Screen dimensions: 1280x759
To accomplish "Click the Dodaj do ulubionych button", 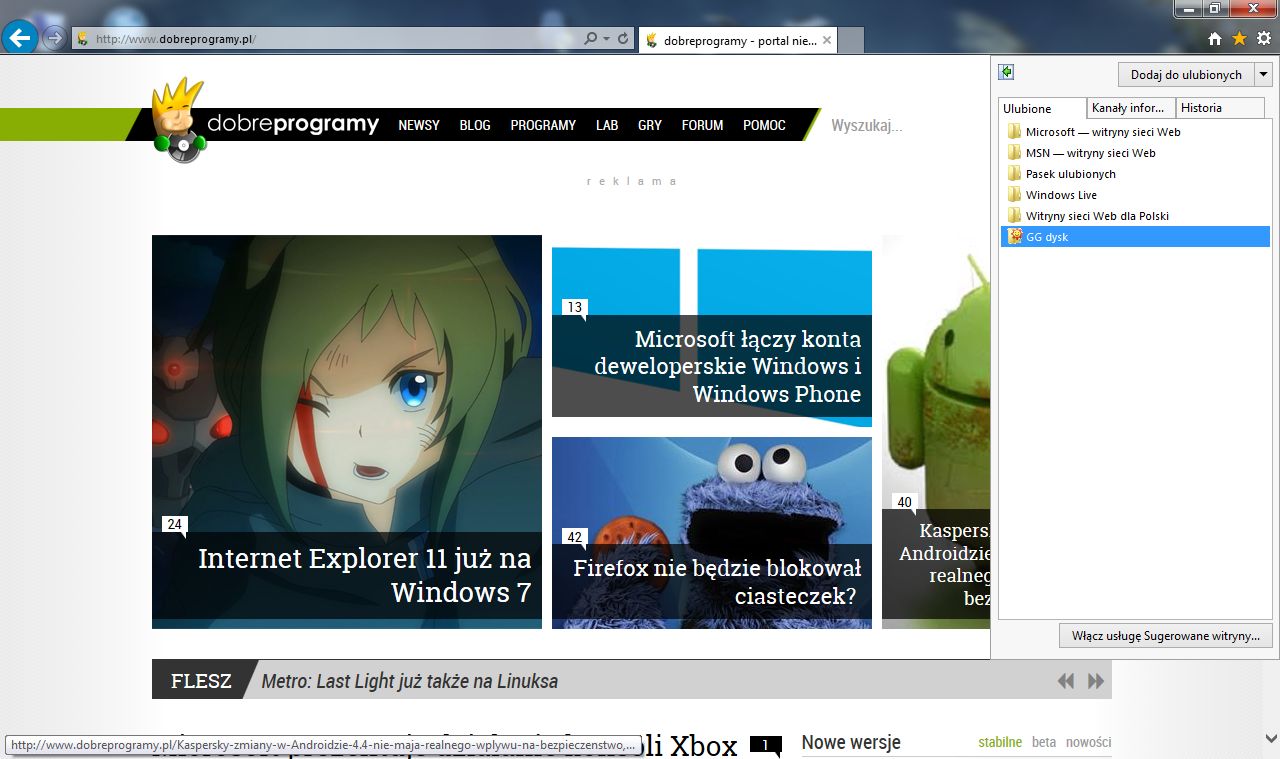I will click(x=1186, y=75).
